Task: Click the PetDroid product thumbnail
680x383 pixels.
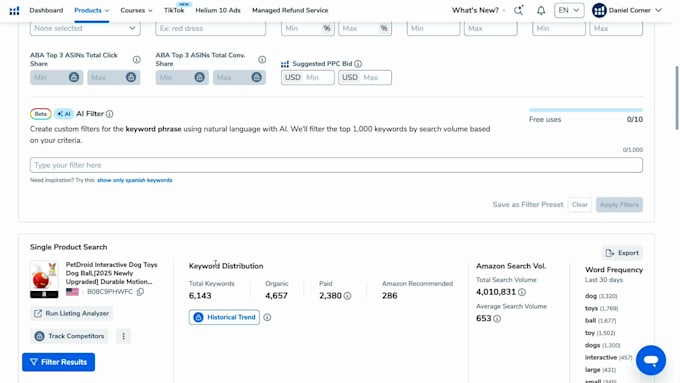Action: click(44, 279)
